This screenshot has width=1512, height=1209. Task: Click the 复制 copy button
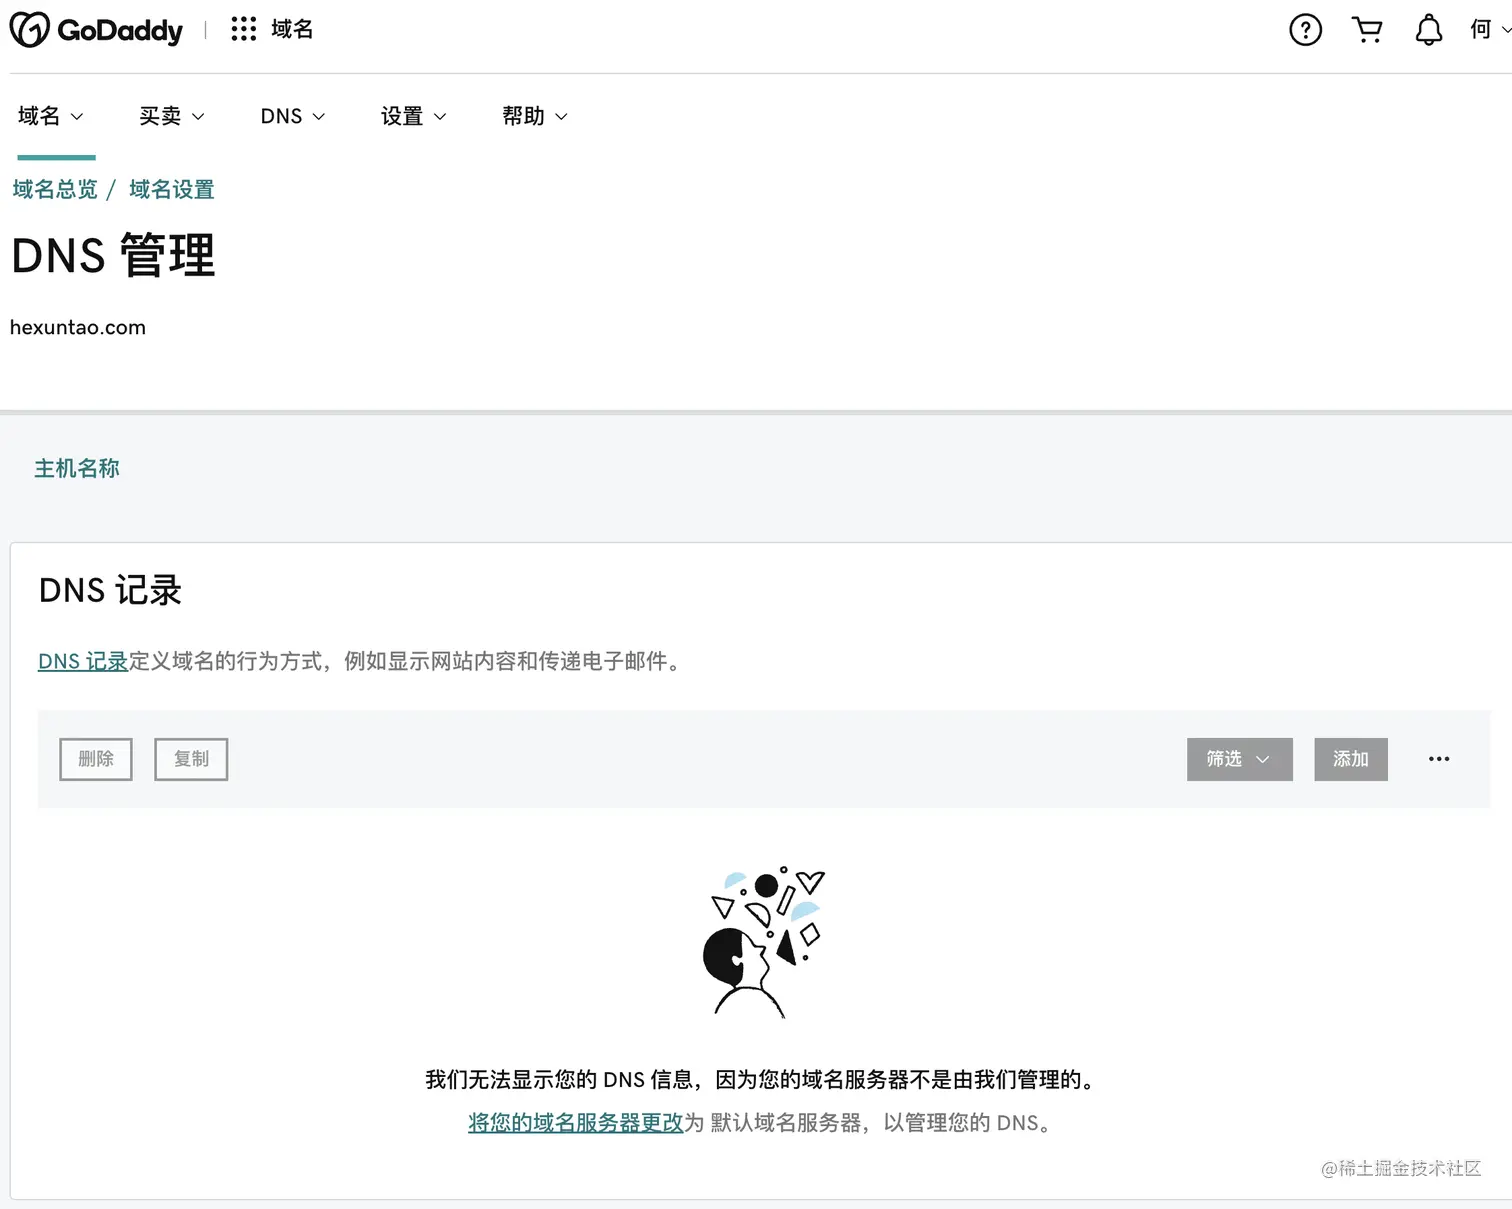pyautogui.click(x=190, y=759)
